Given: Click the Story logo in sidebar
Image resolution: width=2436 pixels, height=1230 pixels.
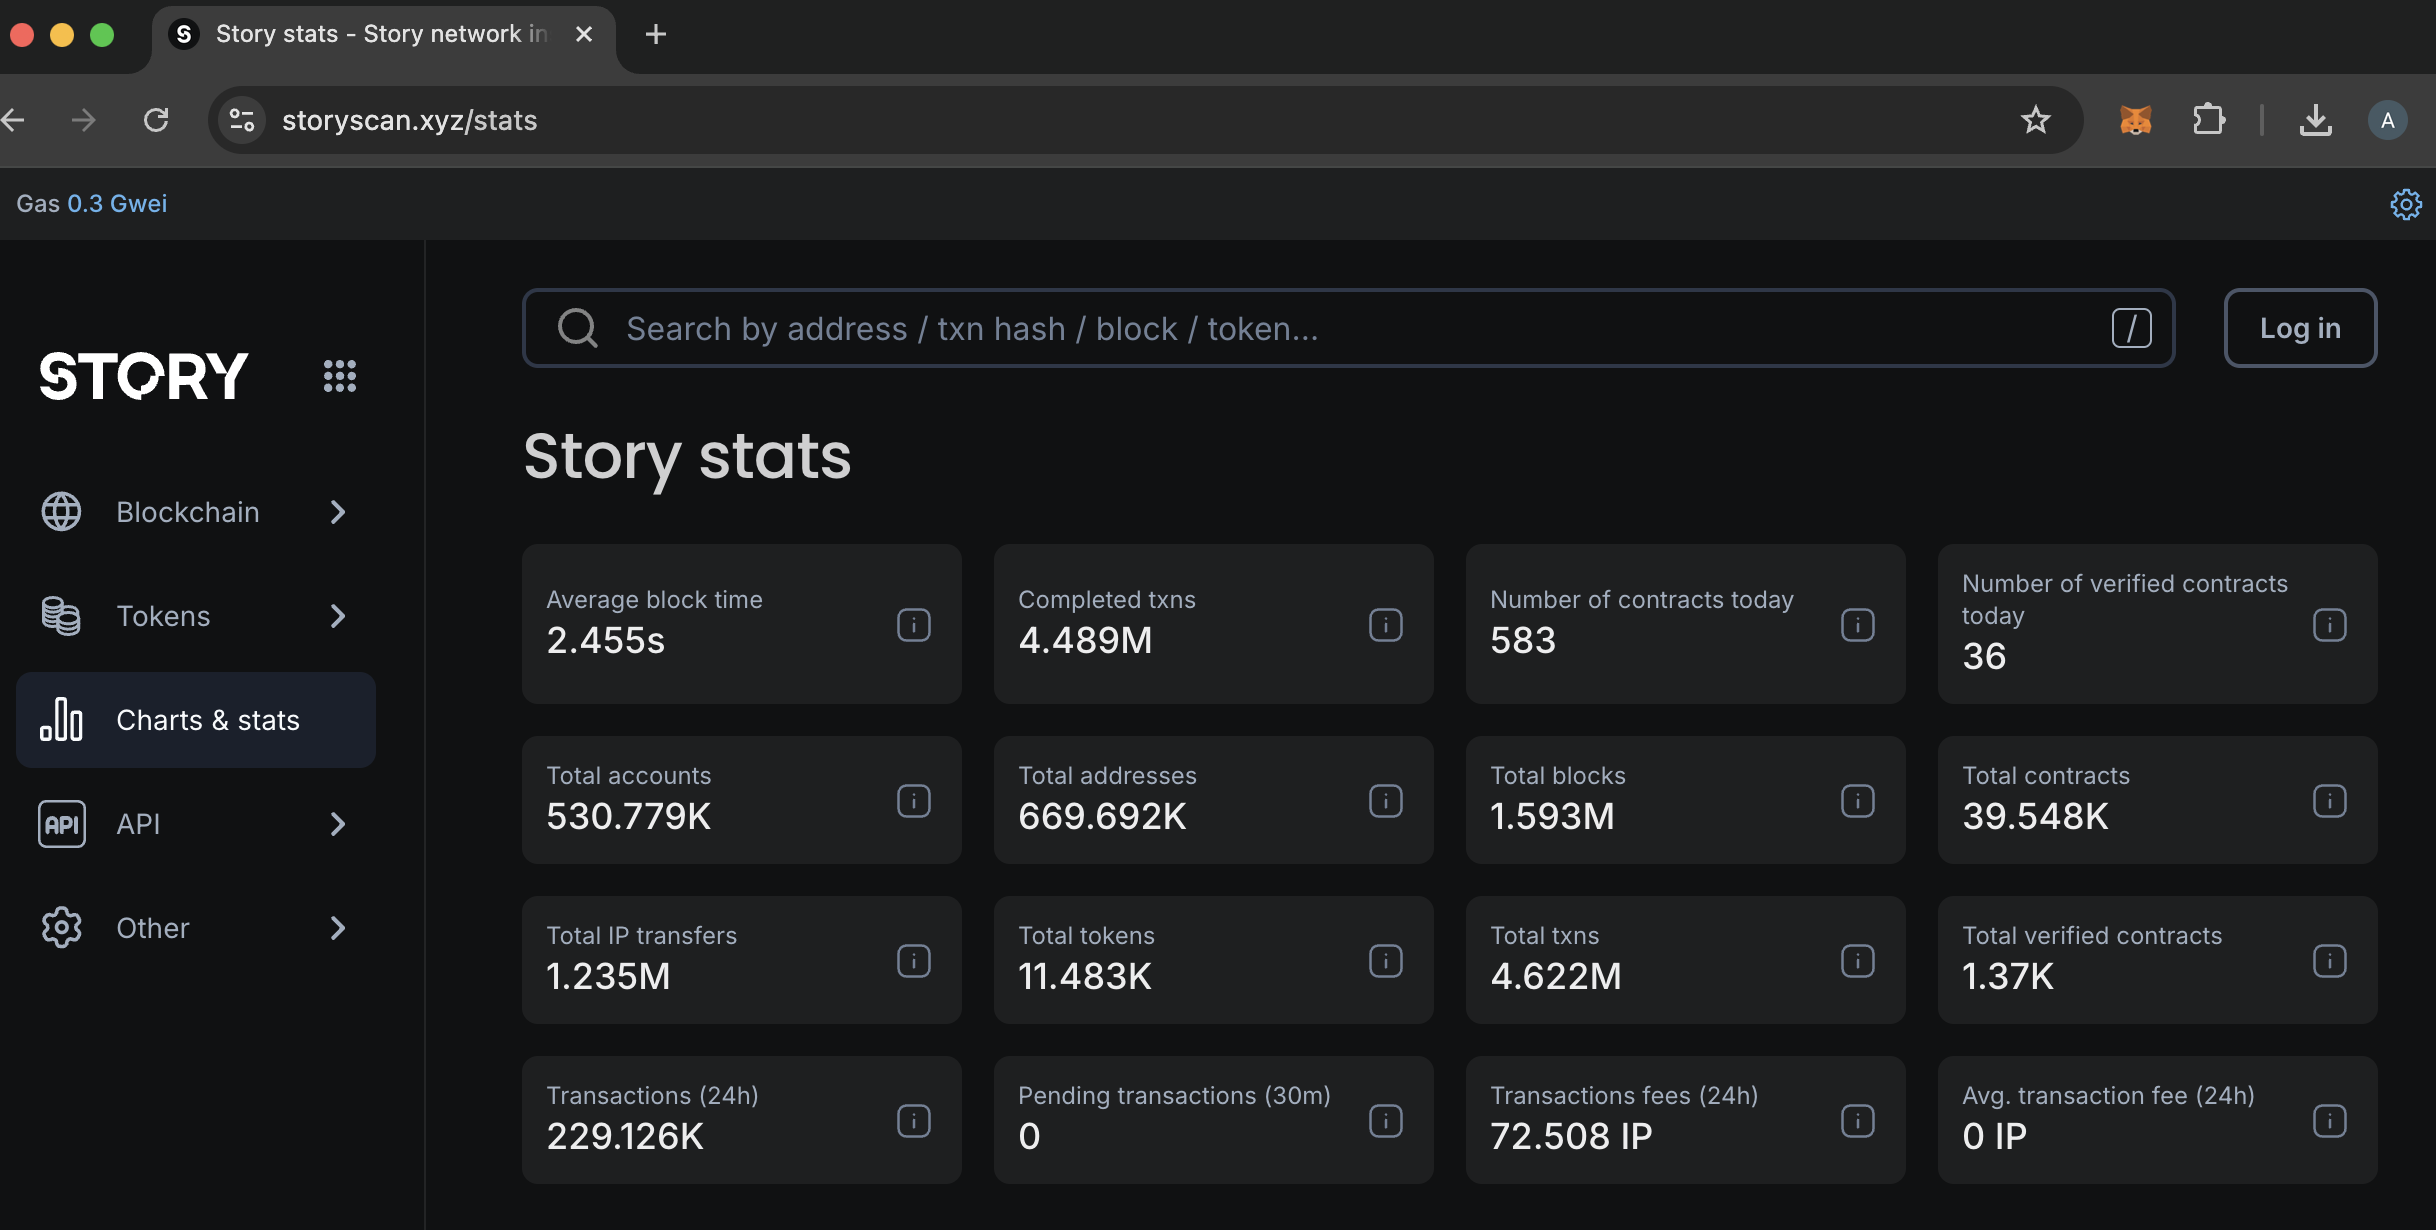Looking at the screenshot, I should pos(144,376).
